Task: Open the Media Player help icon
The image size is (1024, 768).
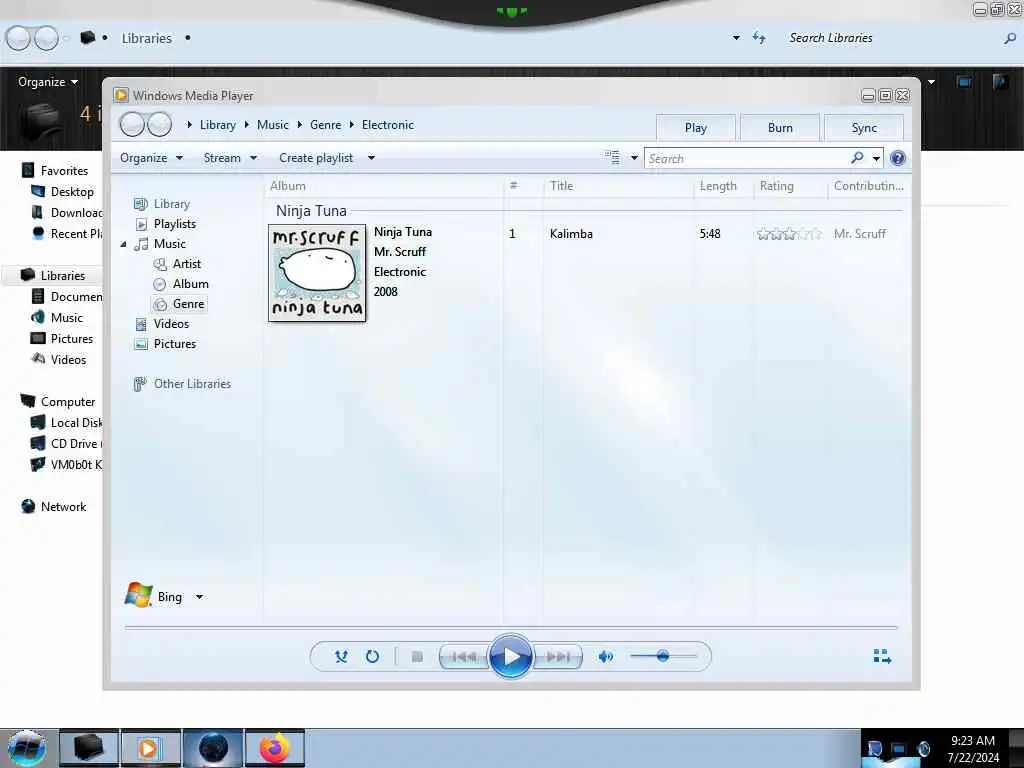Action: coord(898,158)
